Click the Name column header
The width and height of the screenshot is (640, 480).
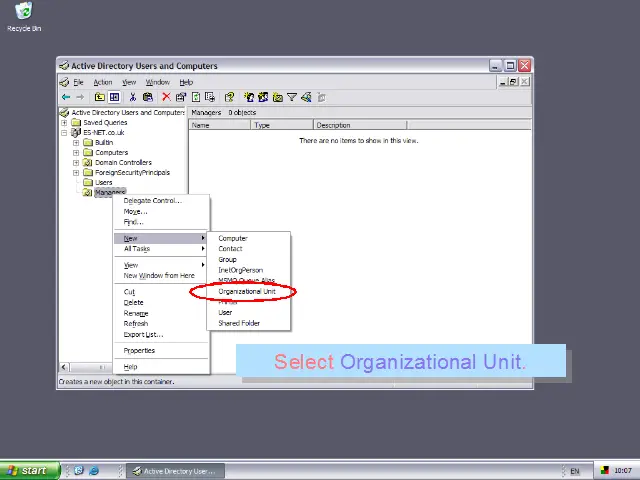pos(220,125)
